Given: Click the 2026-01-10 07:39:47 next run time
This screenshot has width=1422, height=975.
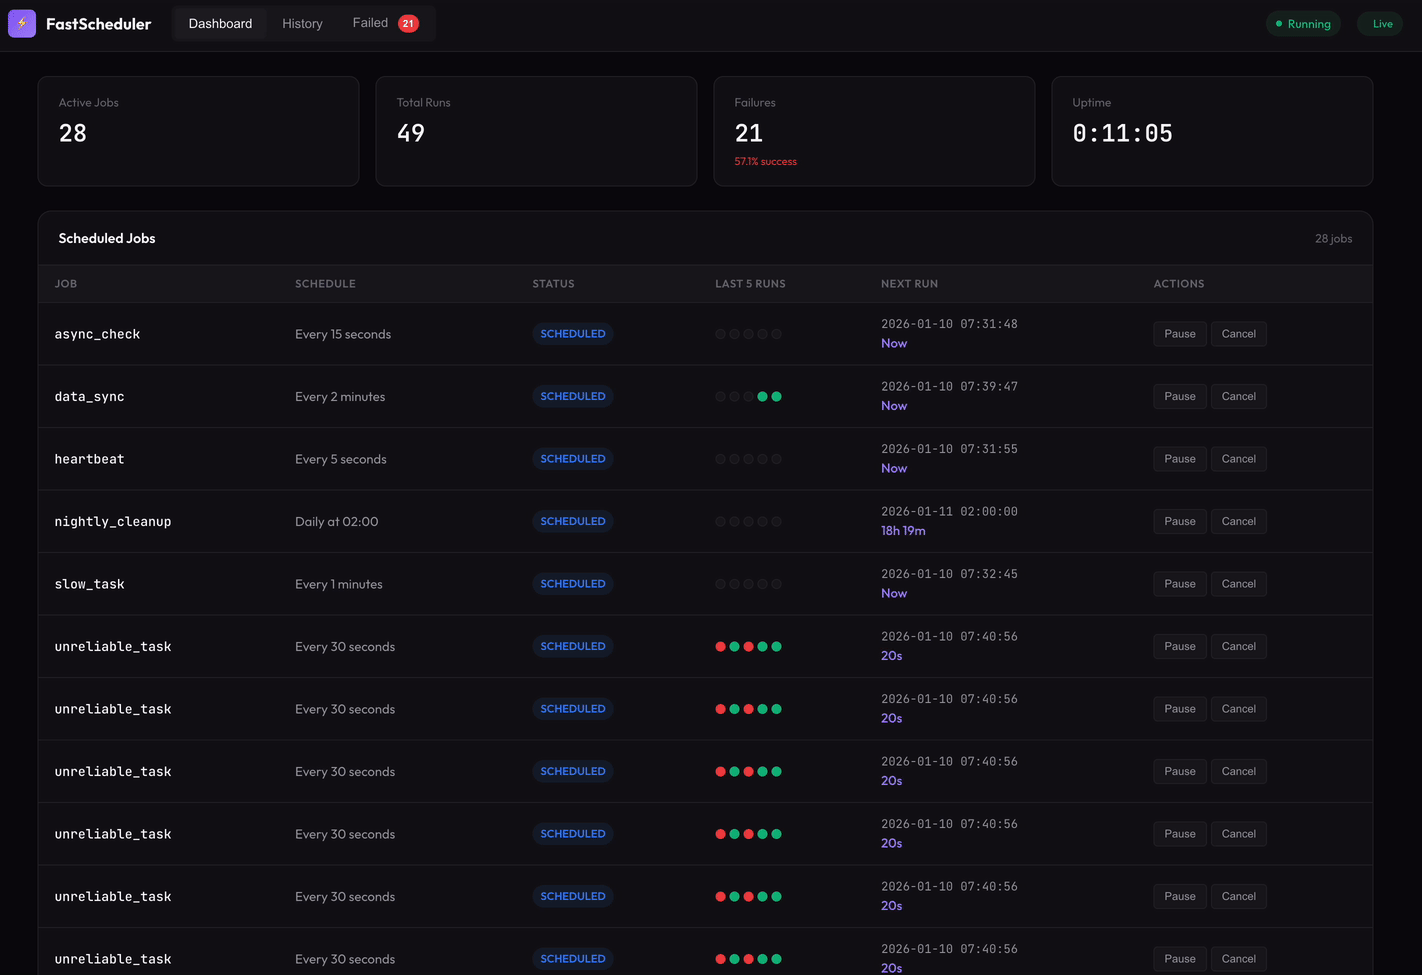Looking at the screenshot, I should [x=949, y=386].
